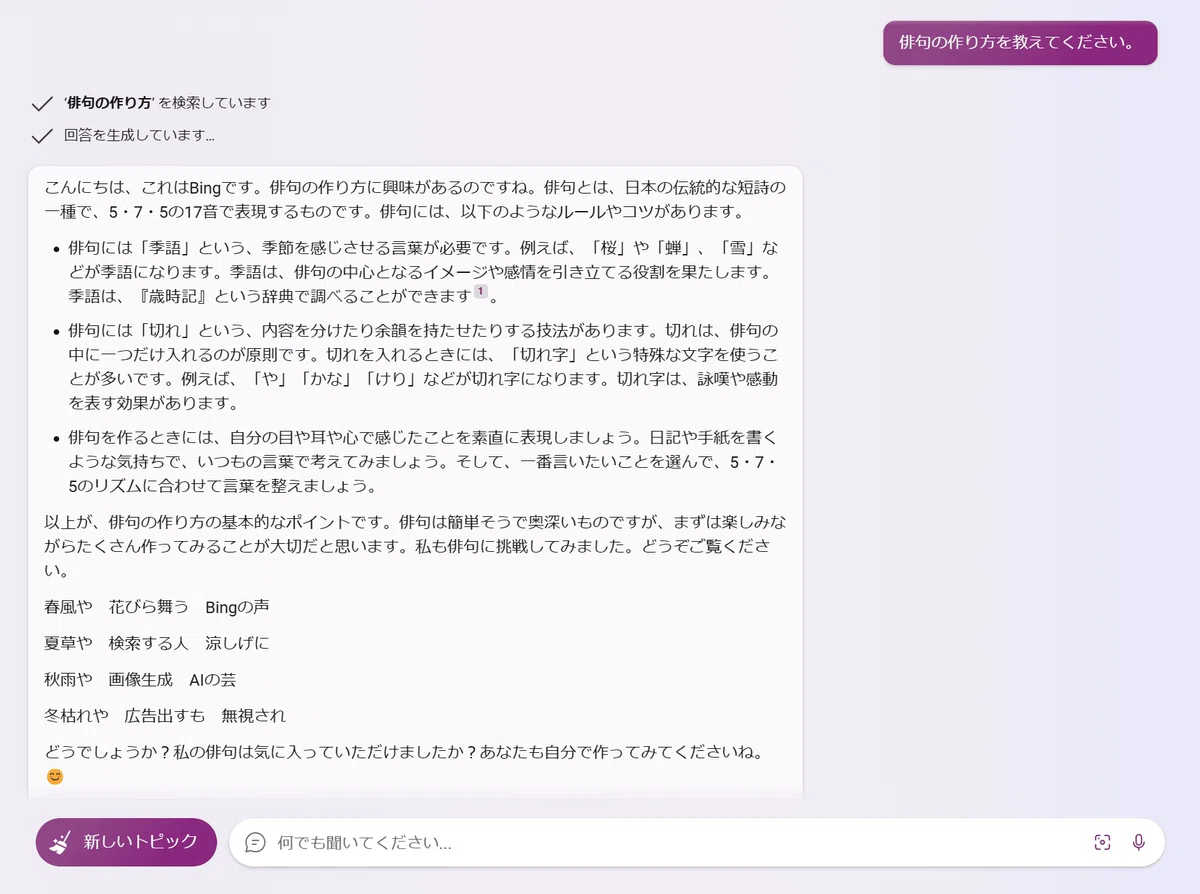Viewport: 1200px width, 894px height.
Task: Click the microphone voice input icon
Action: (x=1138, y=842)
